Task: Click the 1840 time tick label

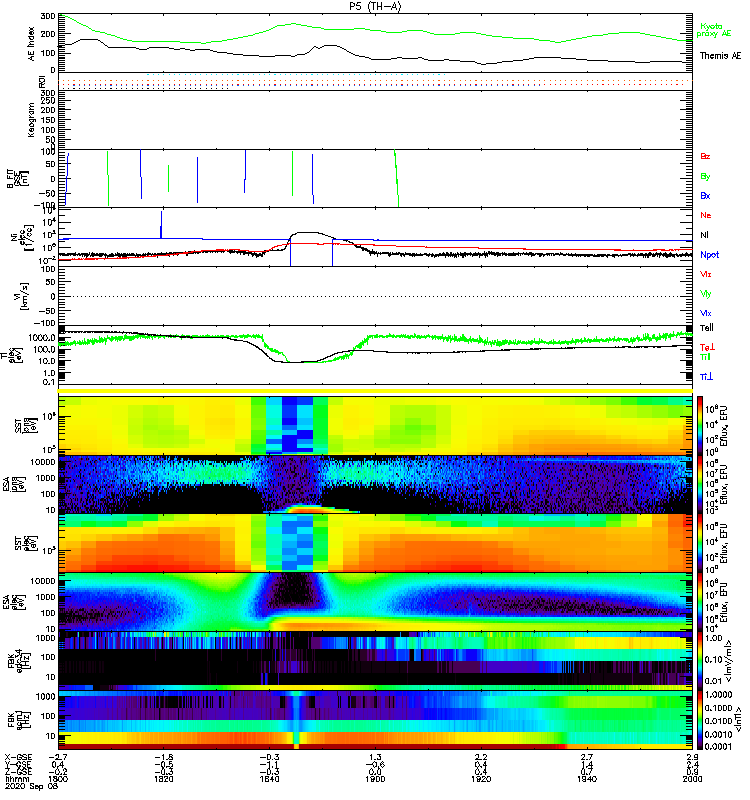Action: coord(269,779)
